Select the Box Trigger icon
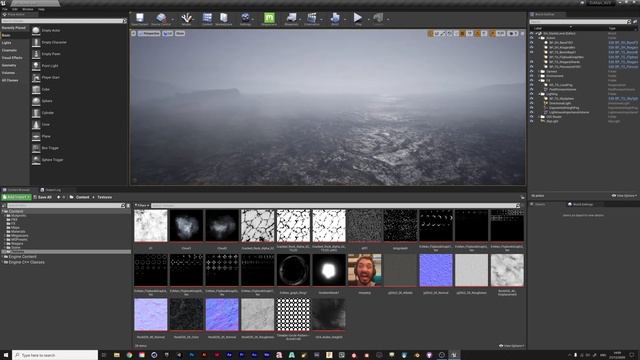The image size is (640, 360). coord(36,148)
